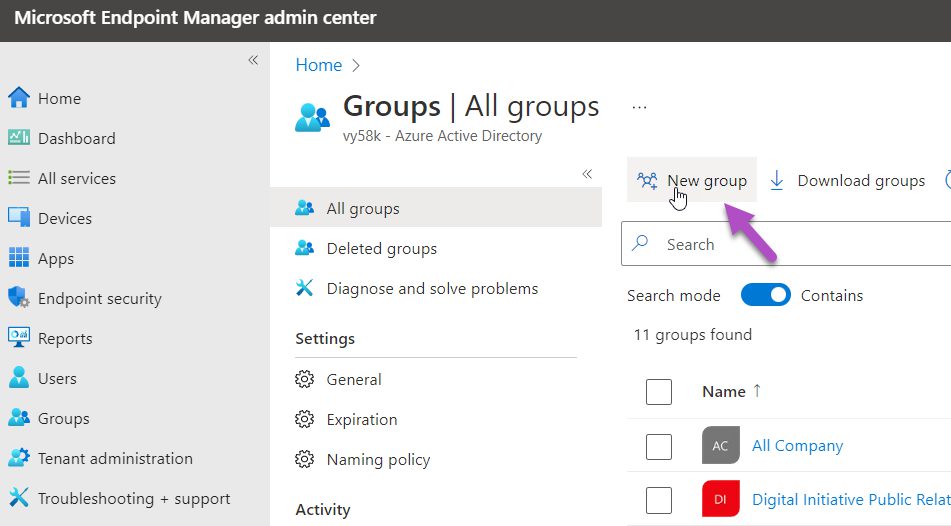Viewport: 951px width, 526px height.
Task: Click the AC avatar for All Company
Action: click(x=721, y=445)
